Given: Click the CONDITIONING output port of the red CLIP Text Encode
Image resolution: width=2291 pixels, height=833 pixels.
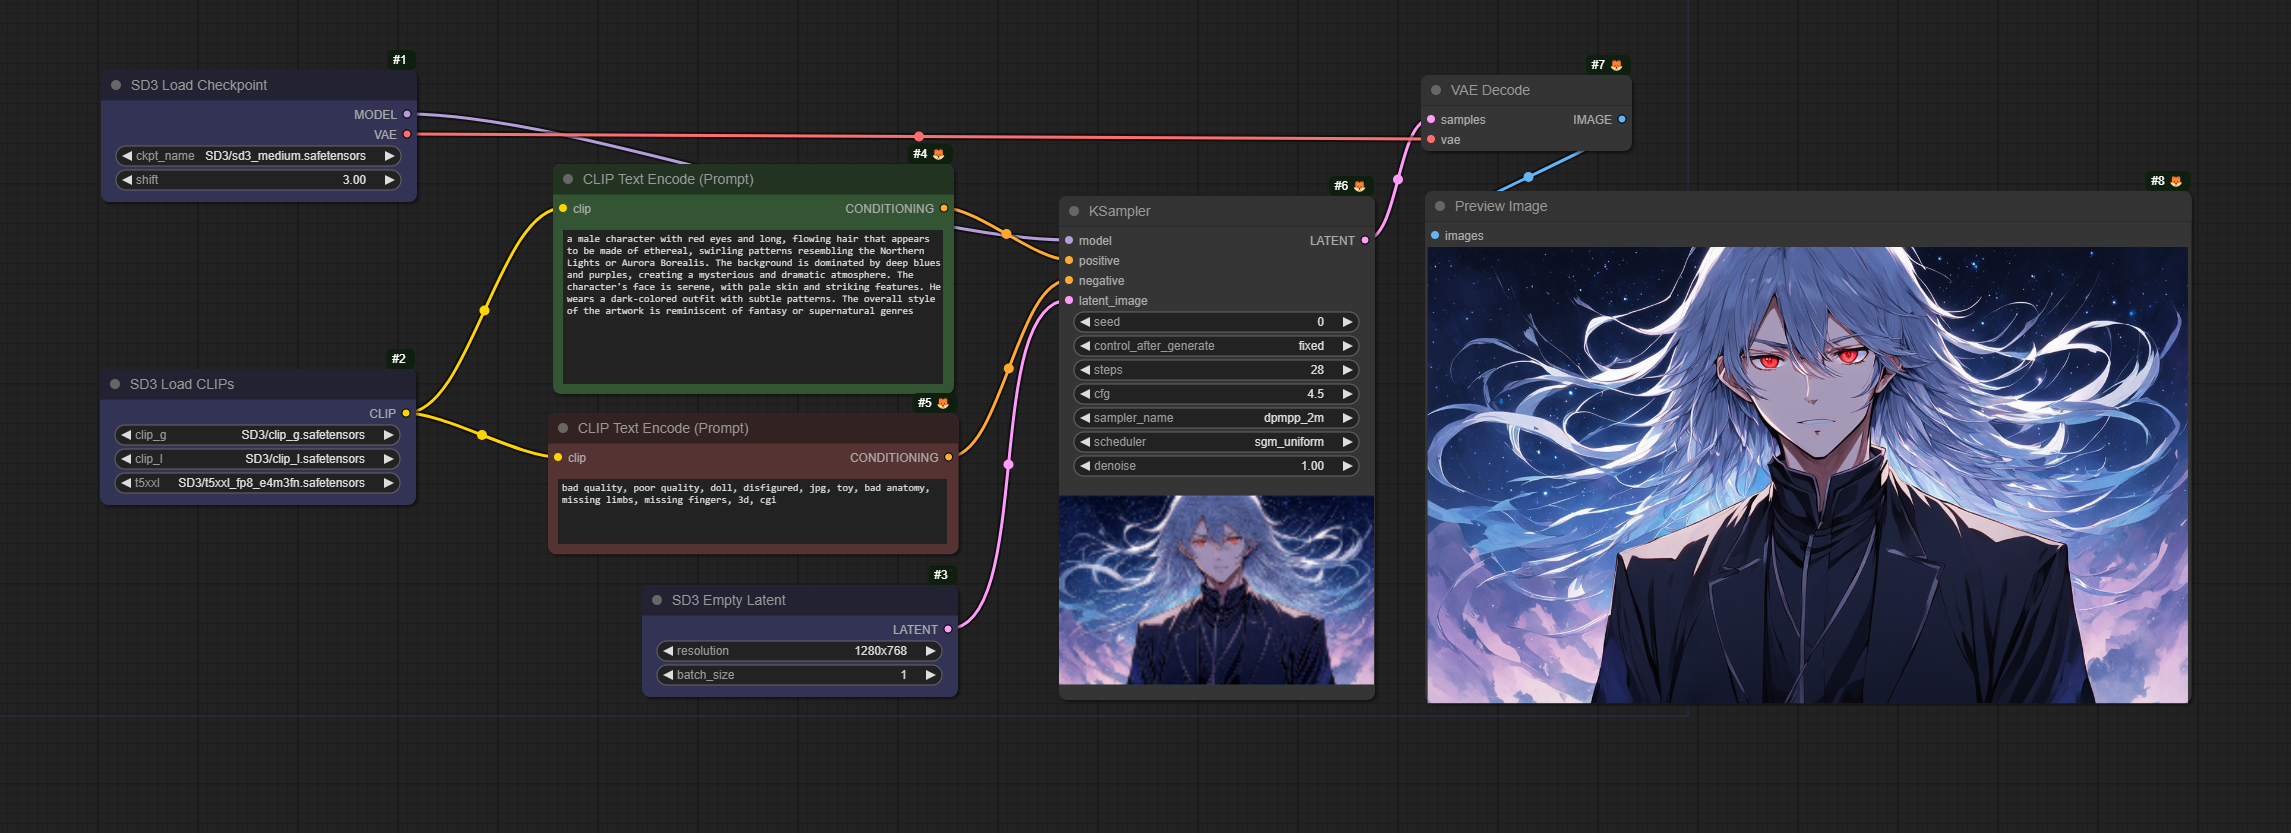Looking at the screenshot, I should [948, 457].
